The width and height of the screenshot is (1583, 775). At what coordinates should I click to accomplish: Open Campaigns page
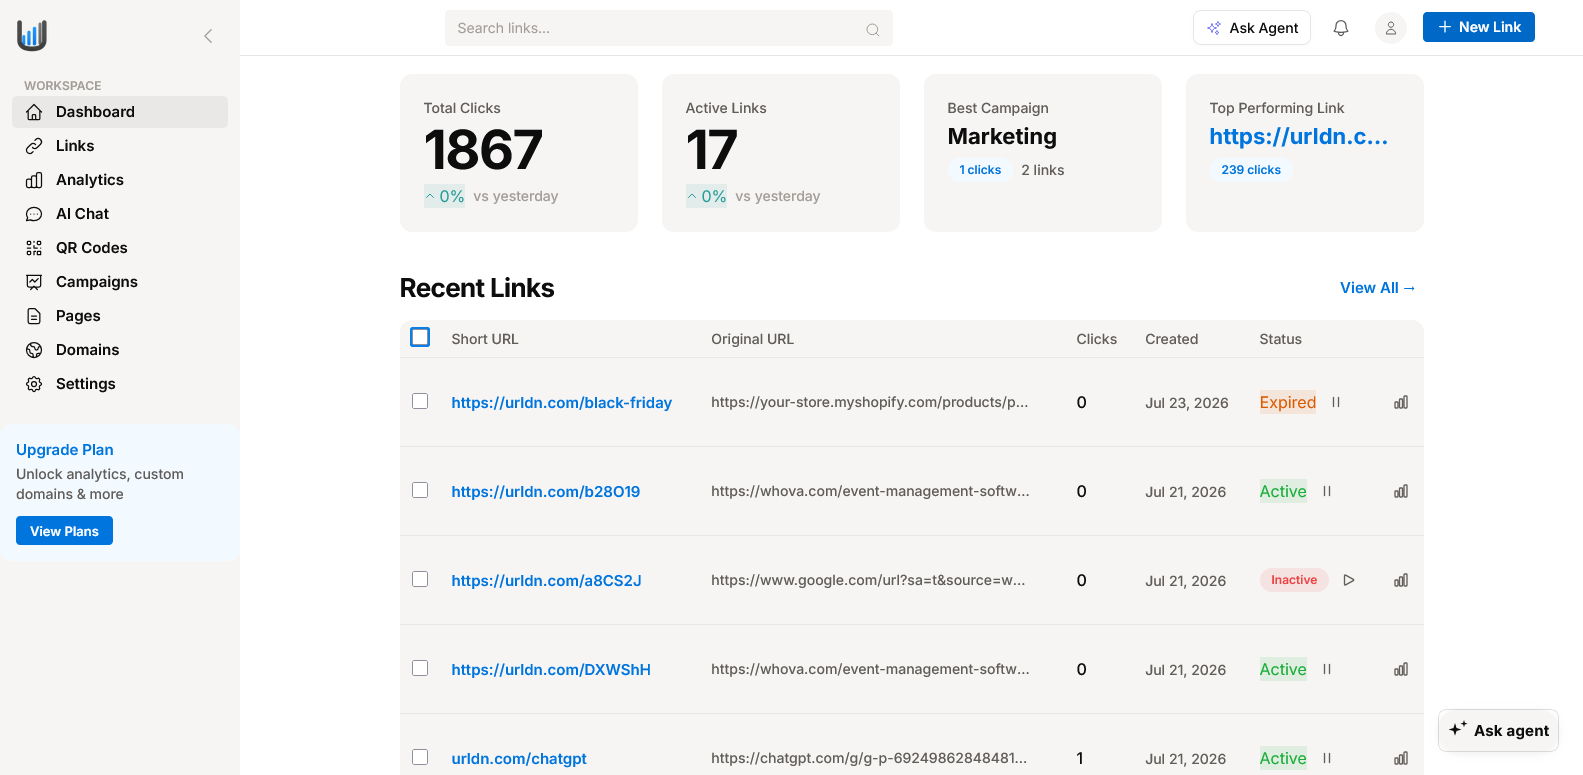[x=120, y=282]
